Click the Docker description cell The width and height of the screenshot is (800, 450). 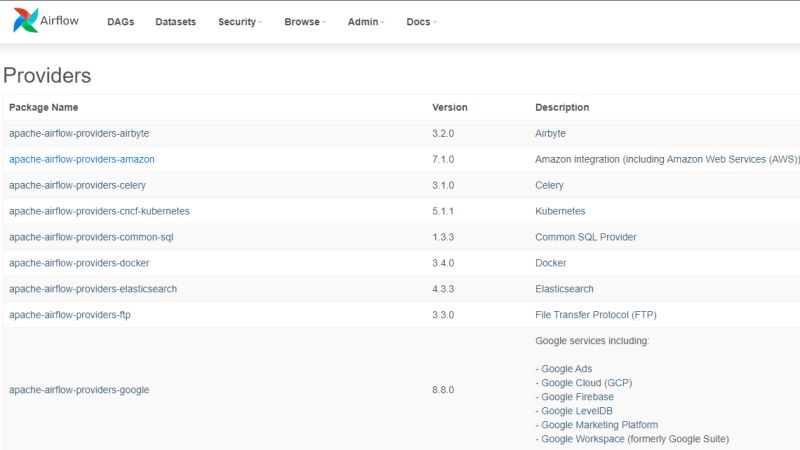point(551,263)
